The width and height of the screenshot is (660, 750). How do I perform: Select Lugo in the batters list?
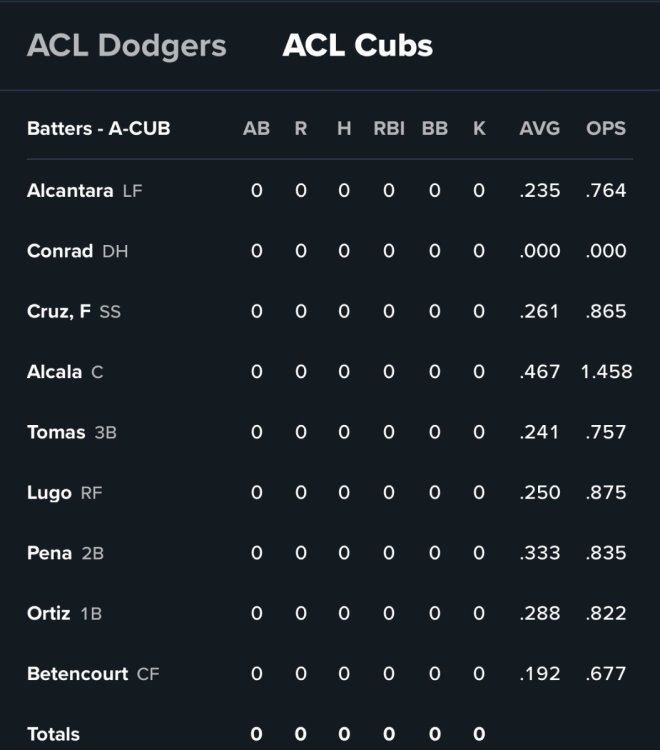(x=49, y=493)
